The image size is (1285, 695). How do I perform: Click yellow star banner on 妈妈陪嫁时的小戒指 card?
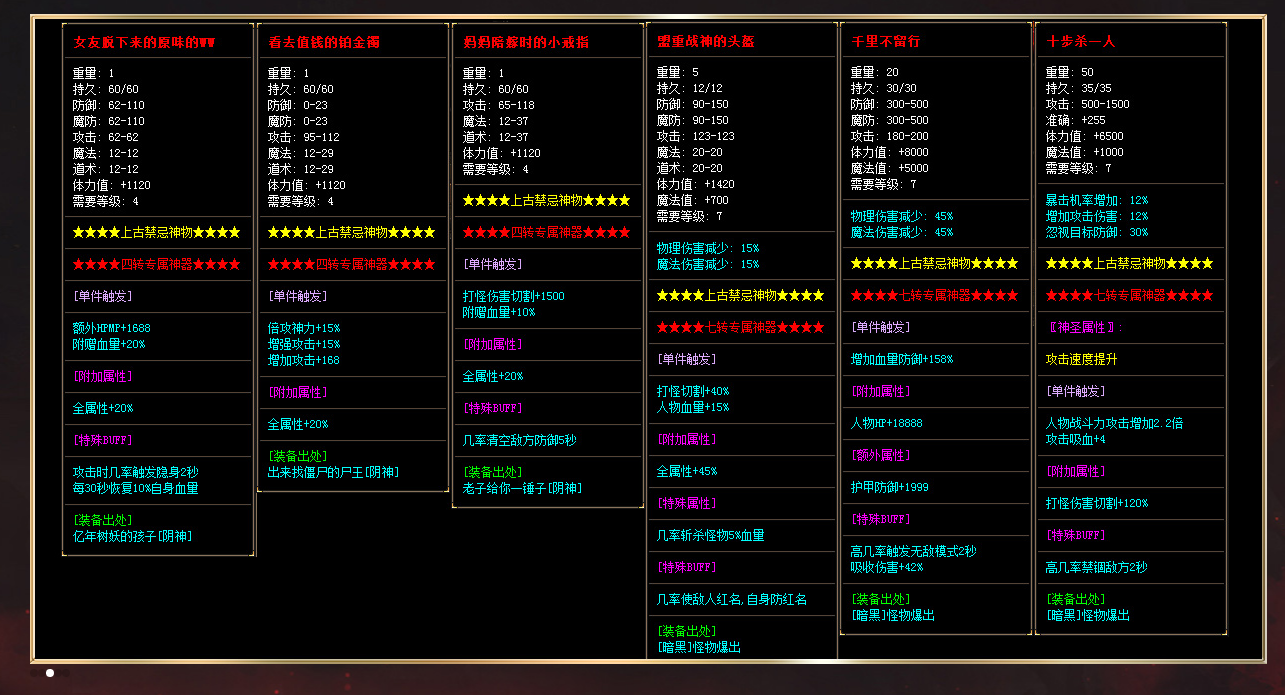(x=546, y=200)
